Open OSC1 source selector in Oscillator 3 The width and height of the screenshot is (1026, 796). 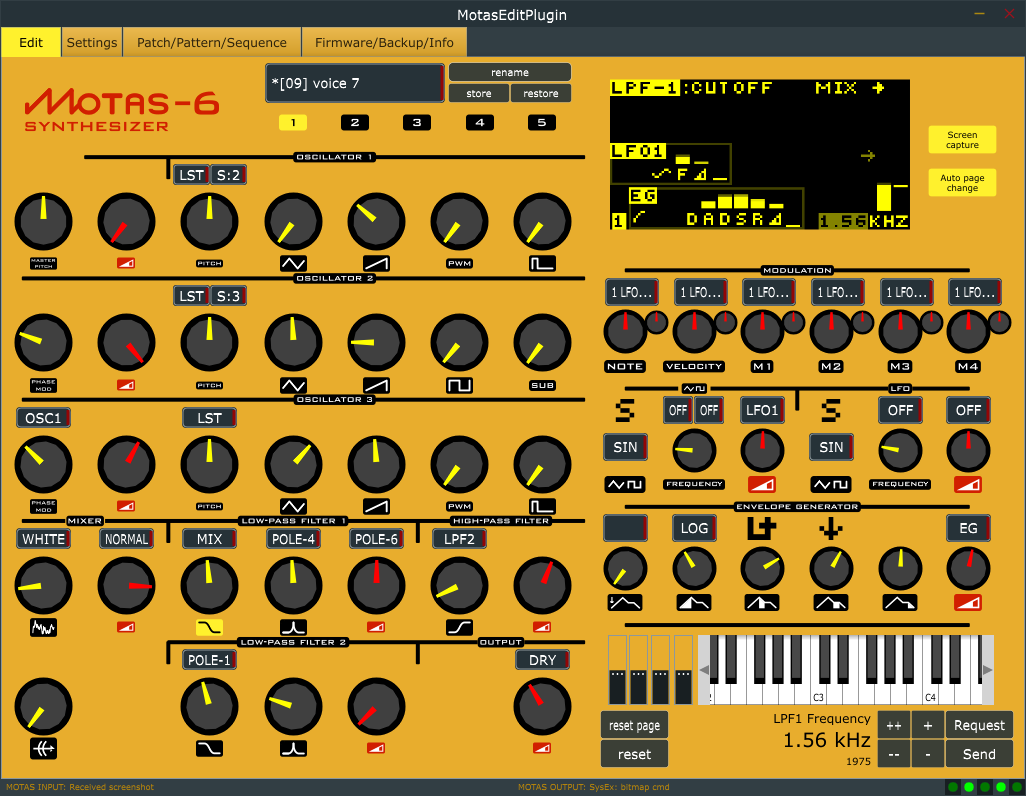tap(43, 418)
